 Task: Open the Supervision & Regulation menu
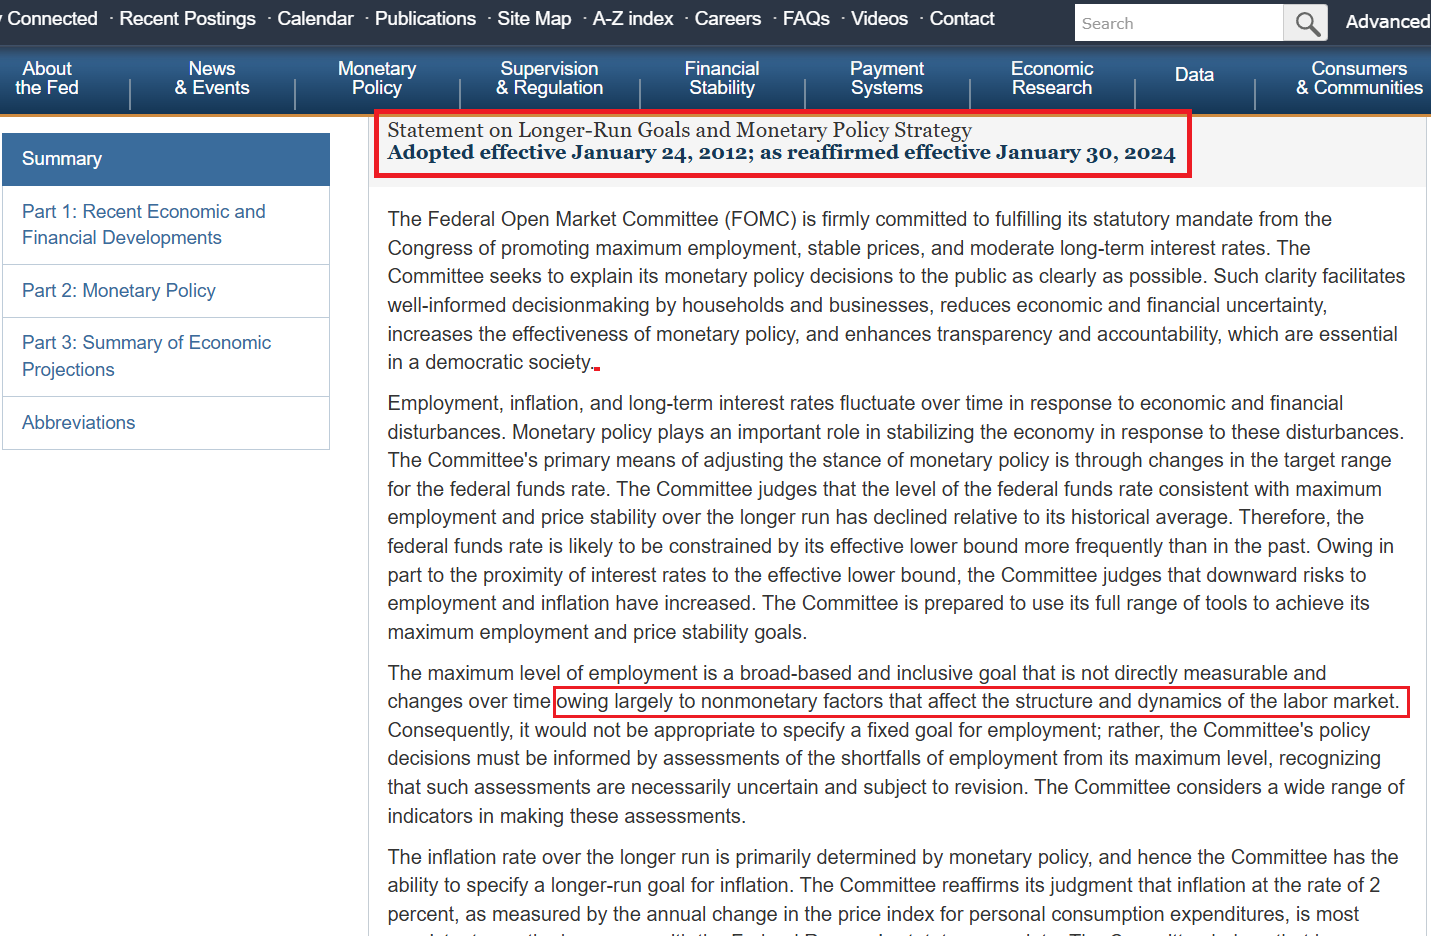coord(549,78)
